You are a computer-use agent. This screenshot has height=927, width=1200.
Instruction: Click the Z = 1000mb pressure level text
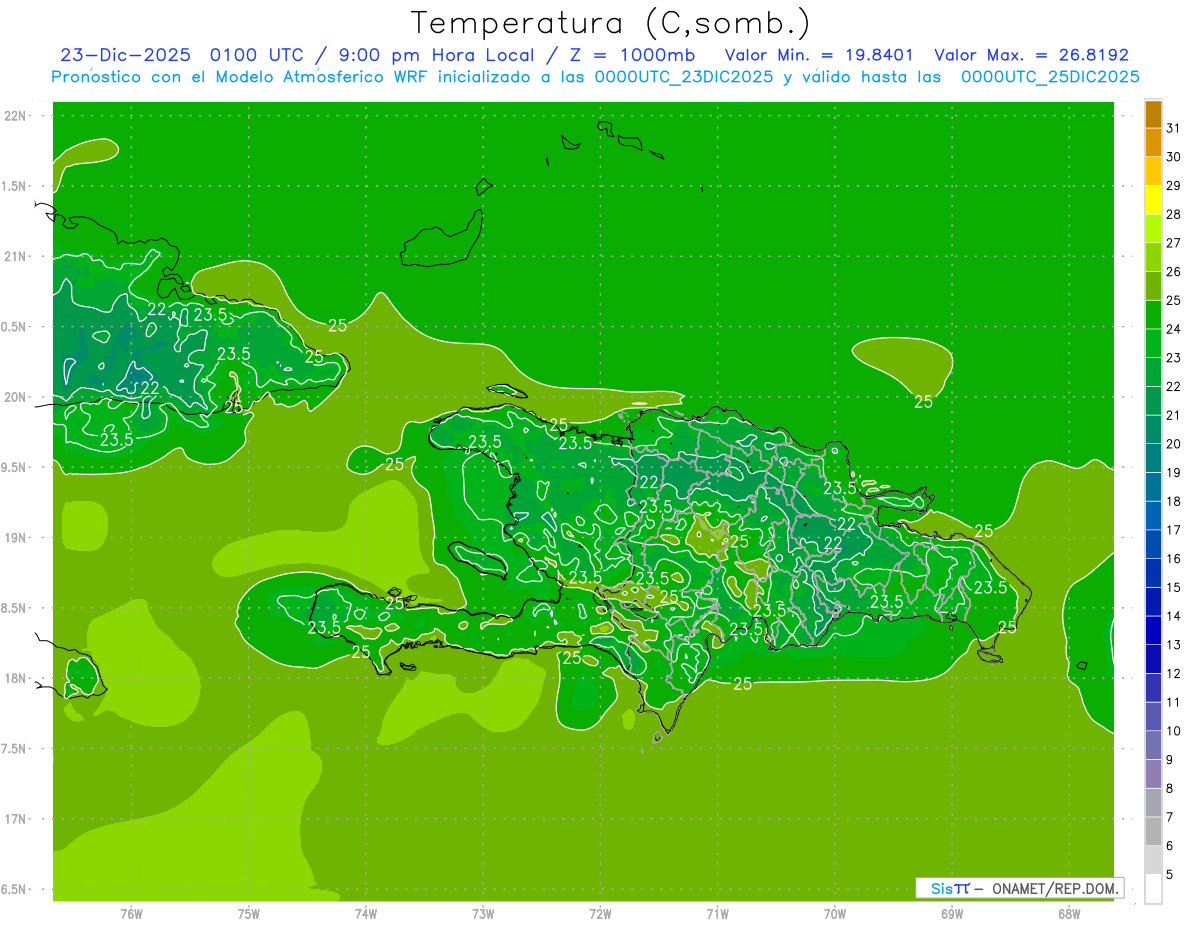point(632,55)
